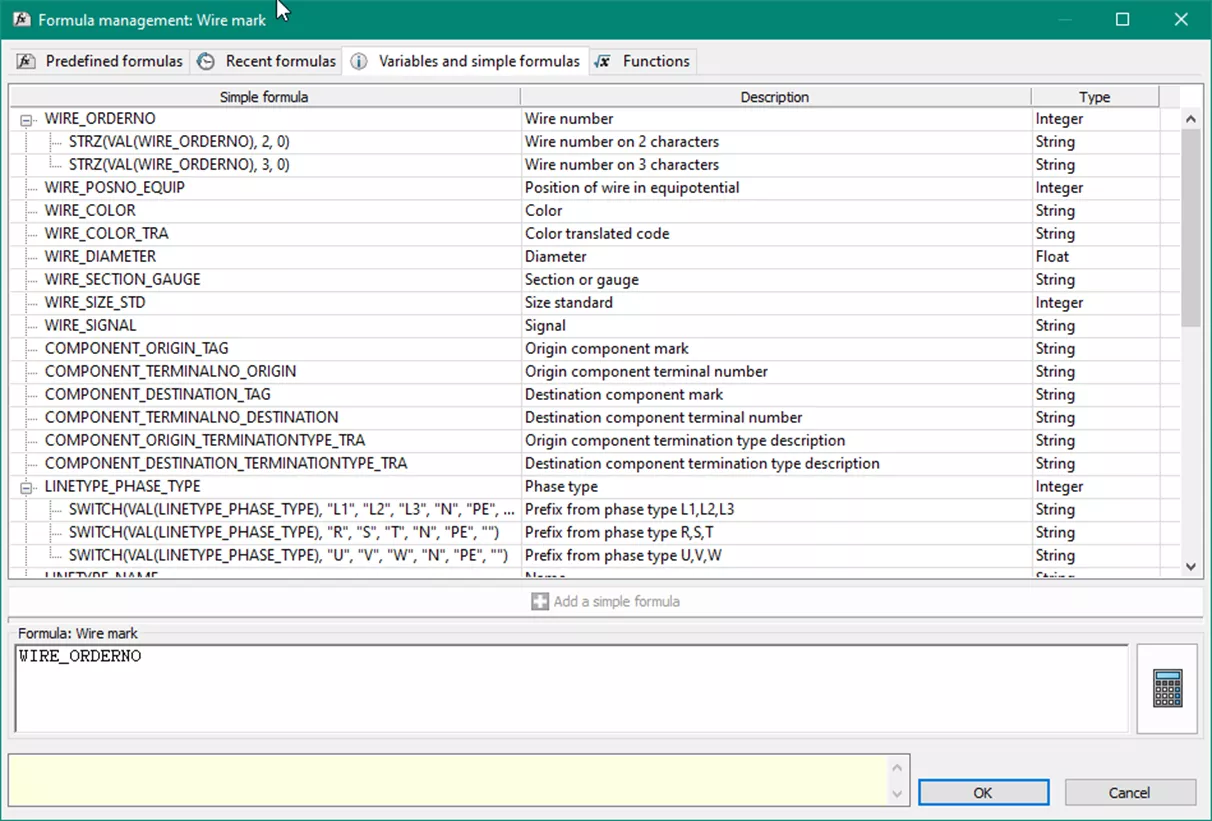1212x821 pixels.
Task: Switch to the Predefined formulas tab
Action: tap(113, 62)
